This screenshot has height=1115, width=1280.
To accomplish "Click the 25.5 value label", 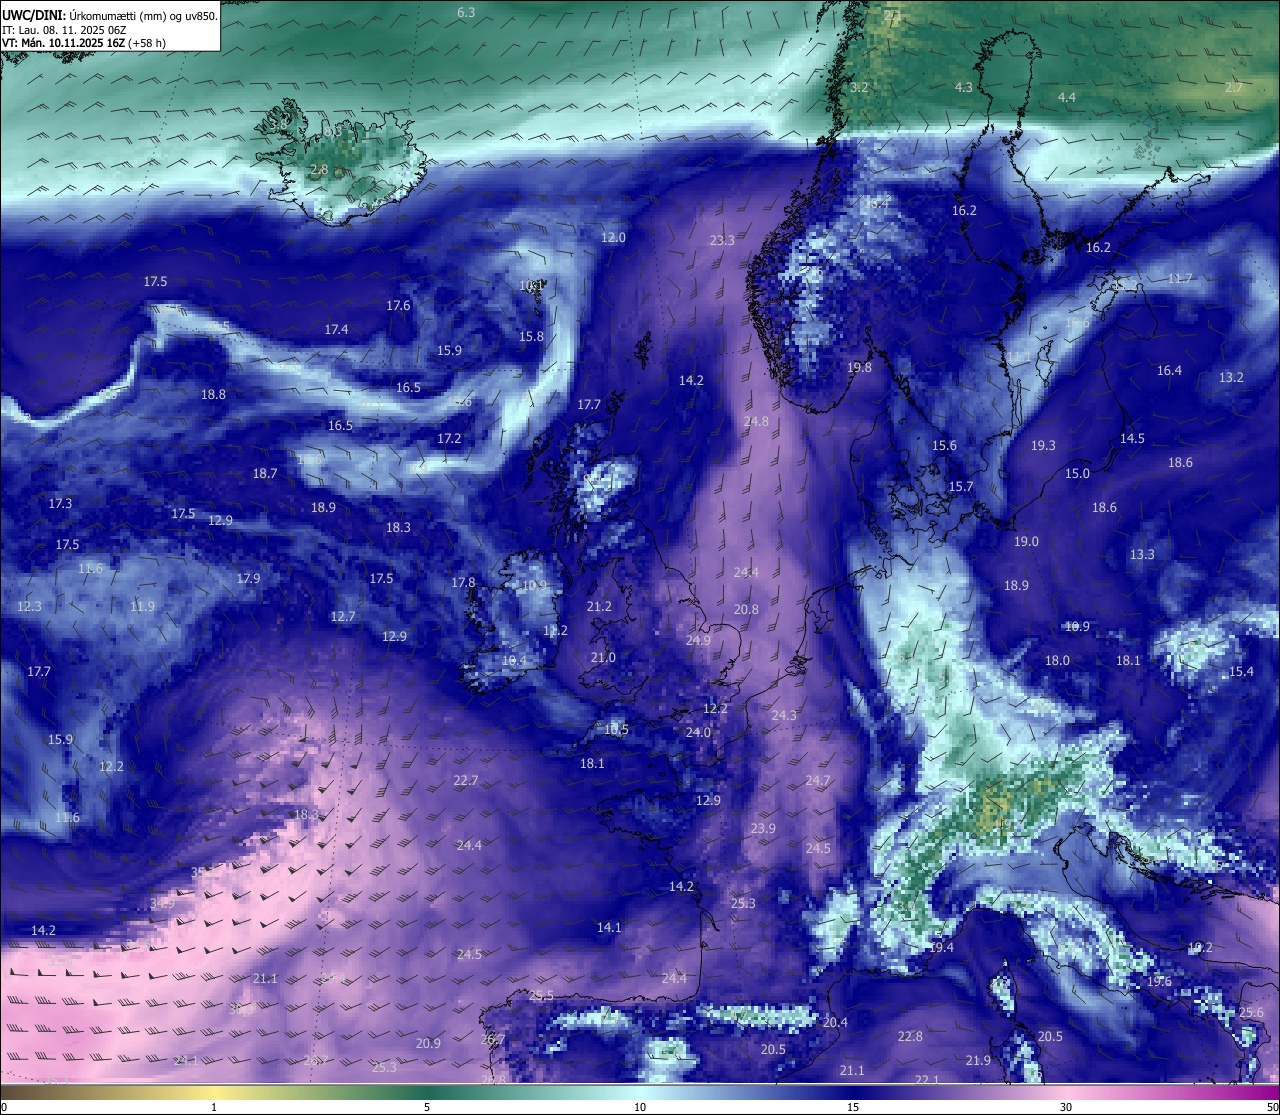I will click(x=541, y=996).
